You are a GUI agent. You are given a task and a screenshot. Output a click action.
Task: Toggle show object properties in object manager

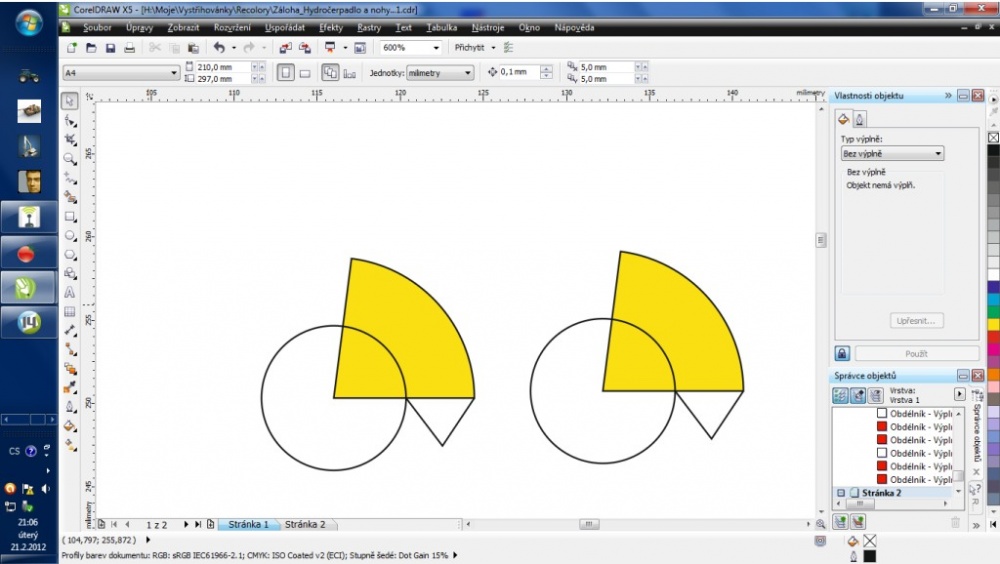pyautogui.click(x=840, y=395)
